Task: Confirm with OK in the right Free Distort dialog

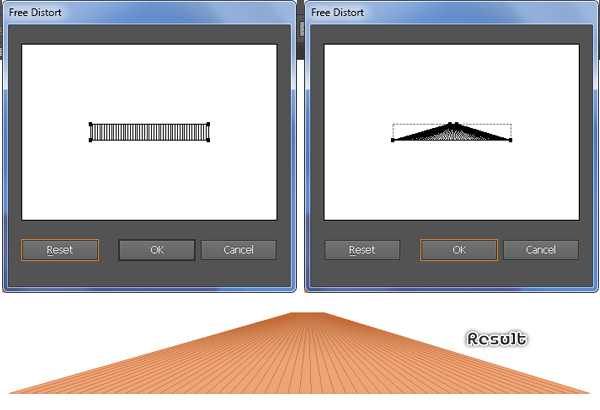Action: [459, 250]
